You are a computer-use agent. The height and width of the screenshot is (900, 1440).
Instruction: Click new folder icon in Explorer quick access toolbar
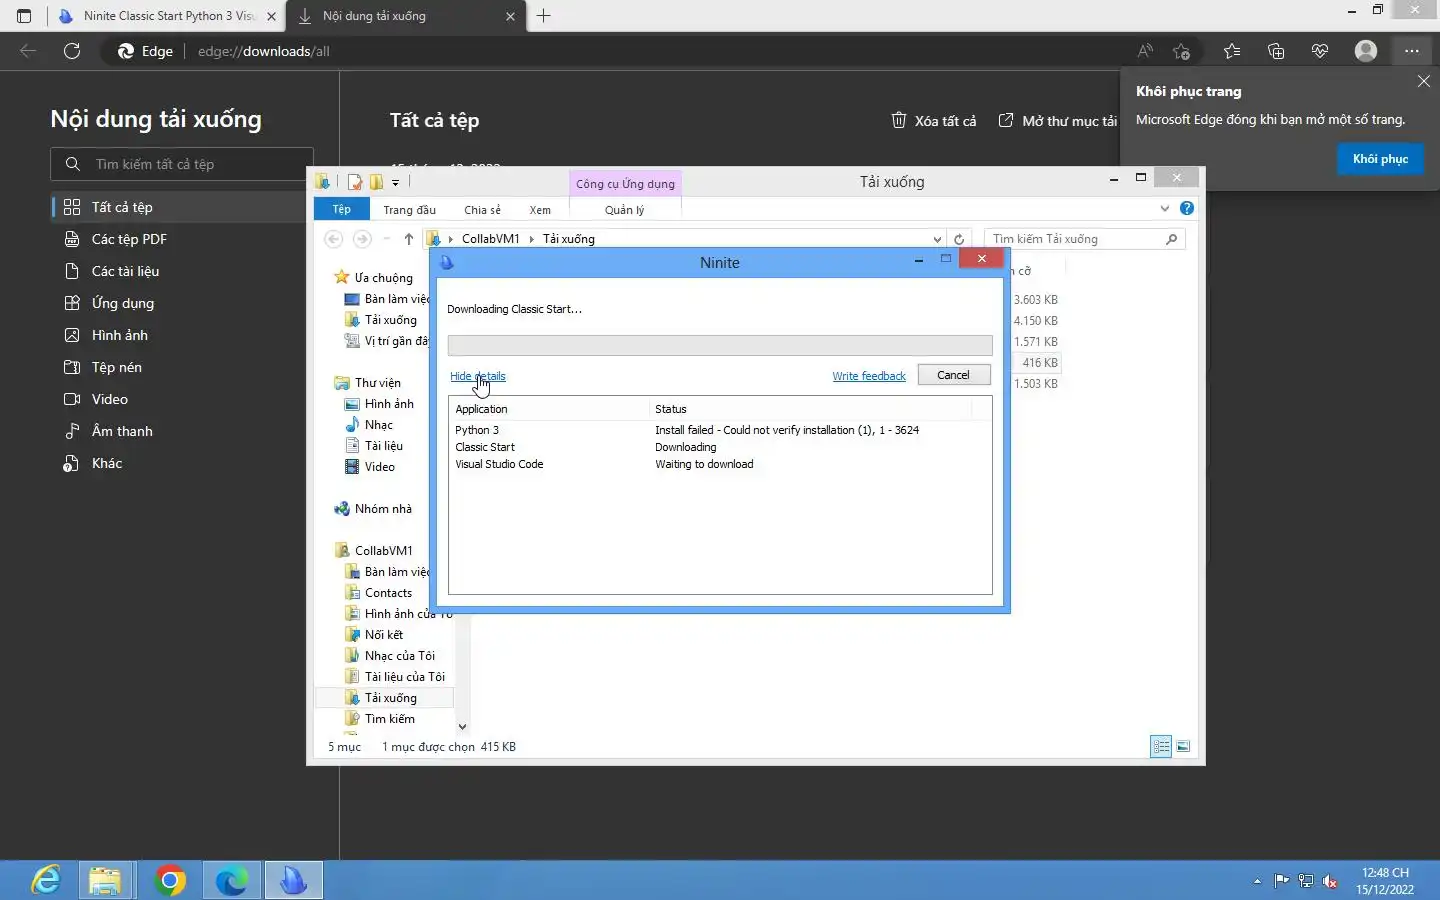(376, 182)
